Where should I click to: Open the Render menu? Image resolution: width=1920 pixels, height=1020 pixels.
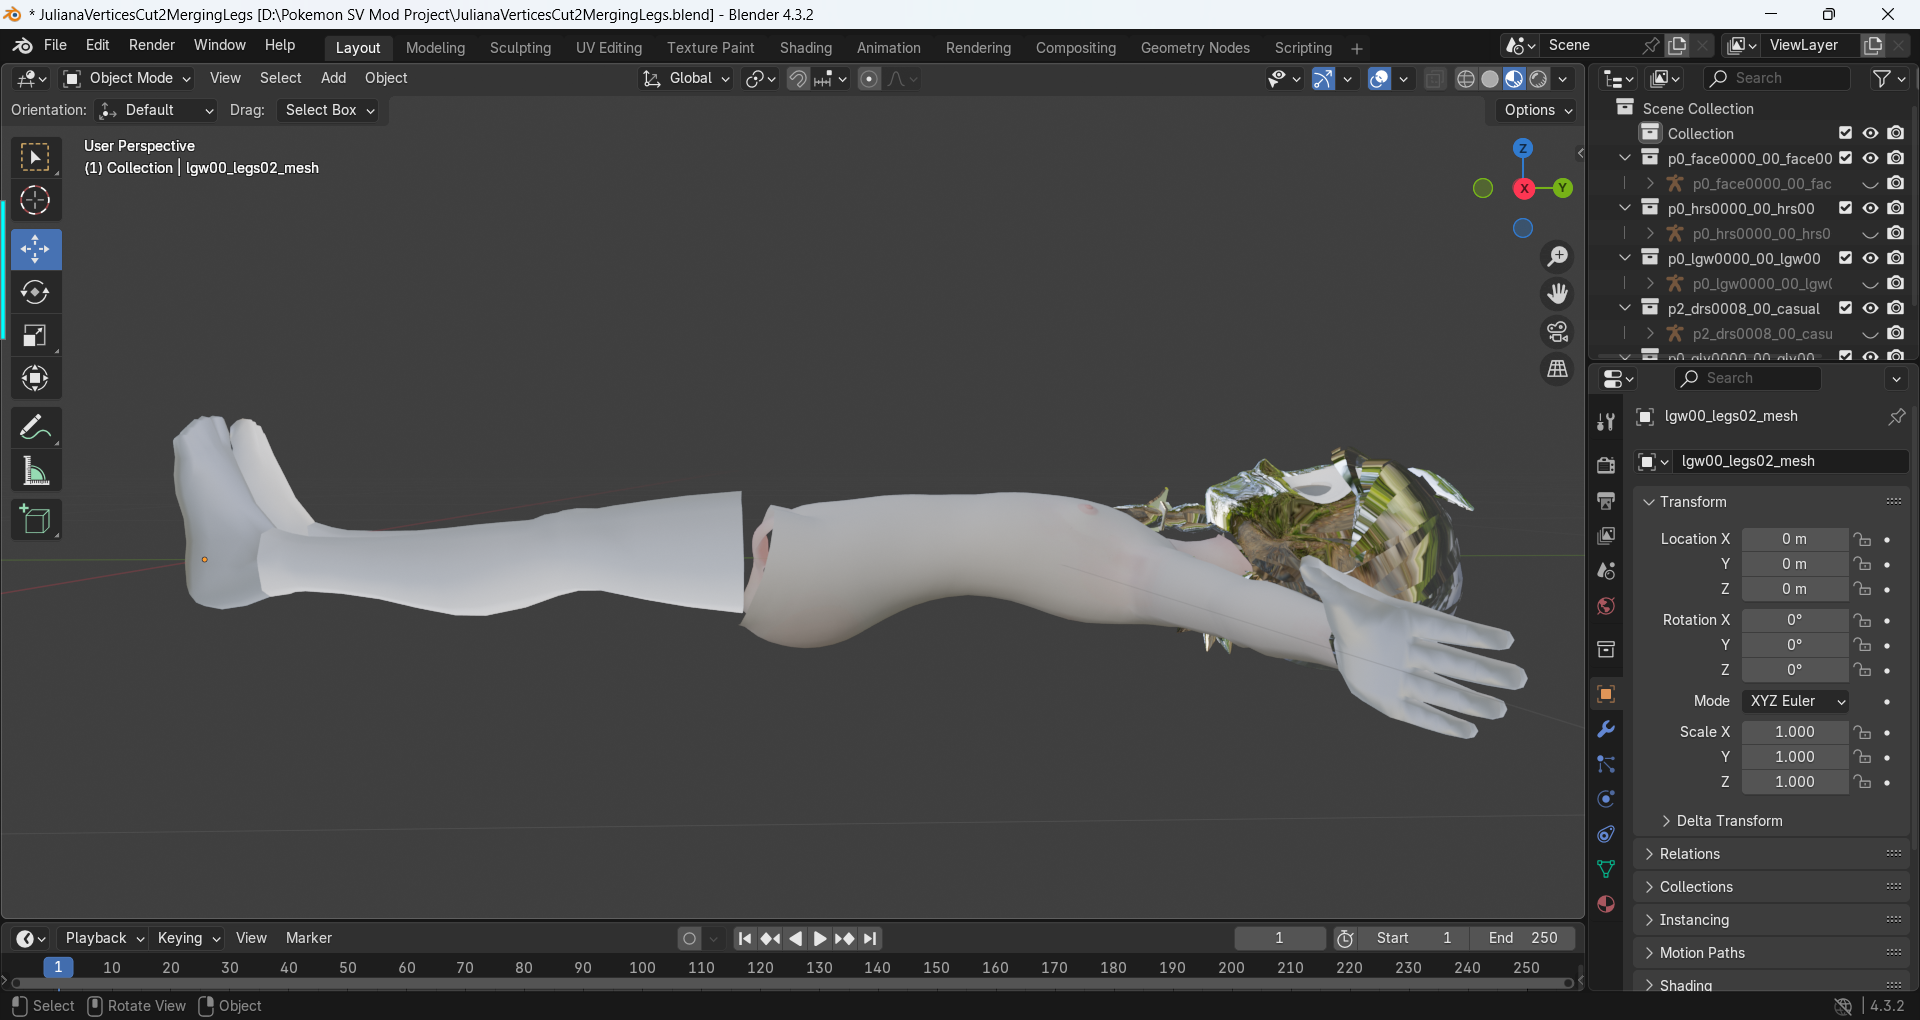(x=152, y=45)
